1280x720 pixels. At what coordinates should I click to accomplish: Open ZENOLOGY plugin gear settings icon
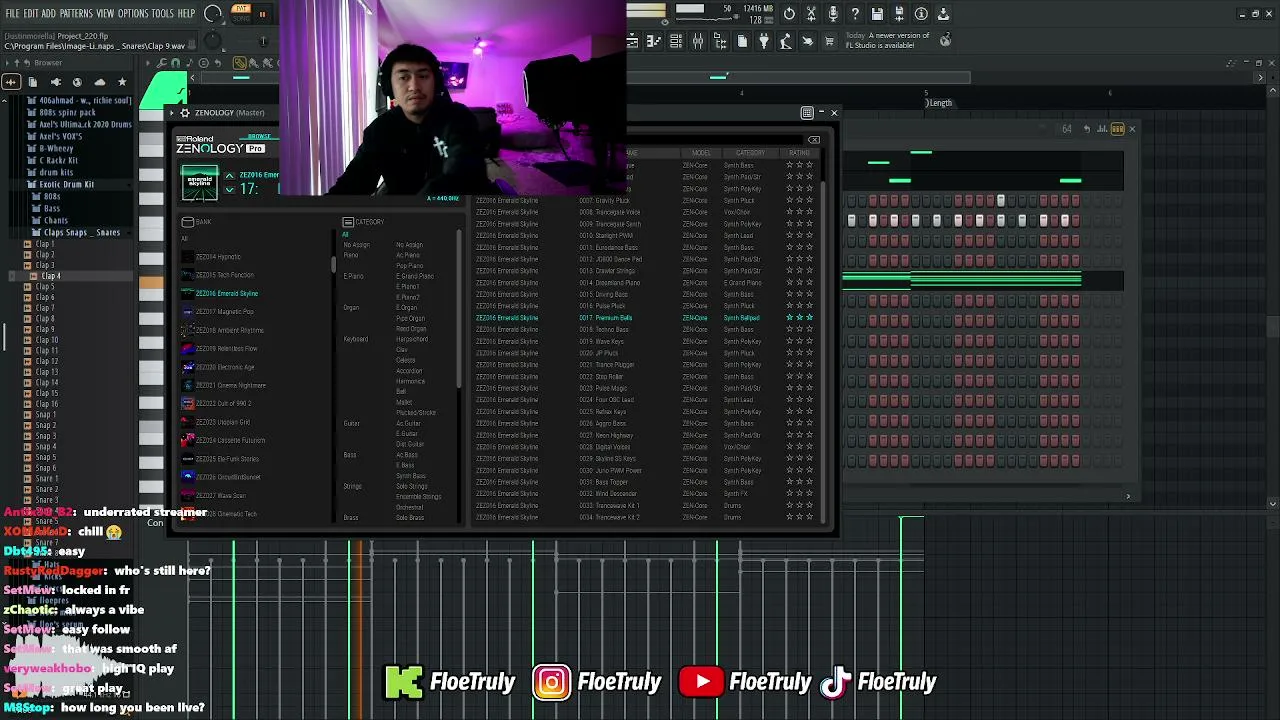pos(184,113)
